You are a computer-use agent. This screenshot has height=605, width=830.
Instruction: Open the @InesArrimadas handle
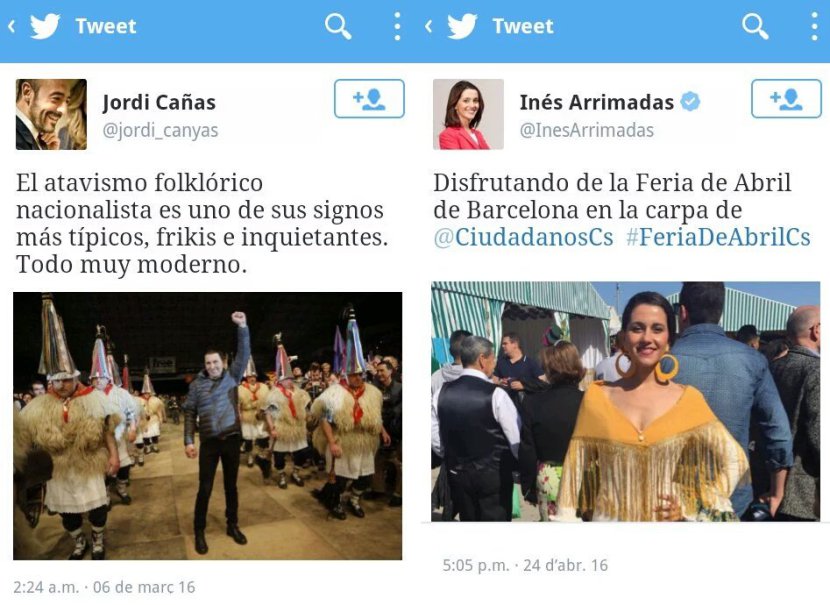[x=587, y=130]
